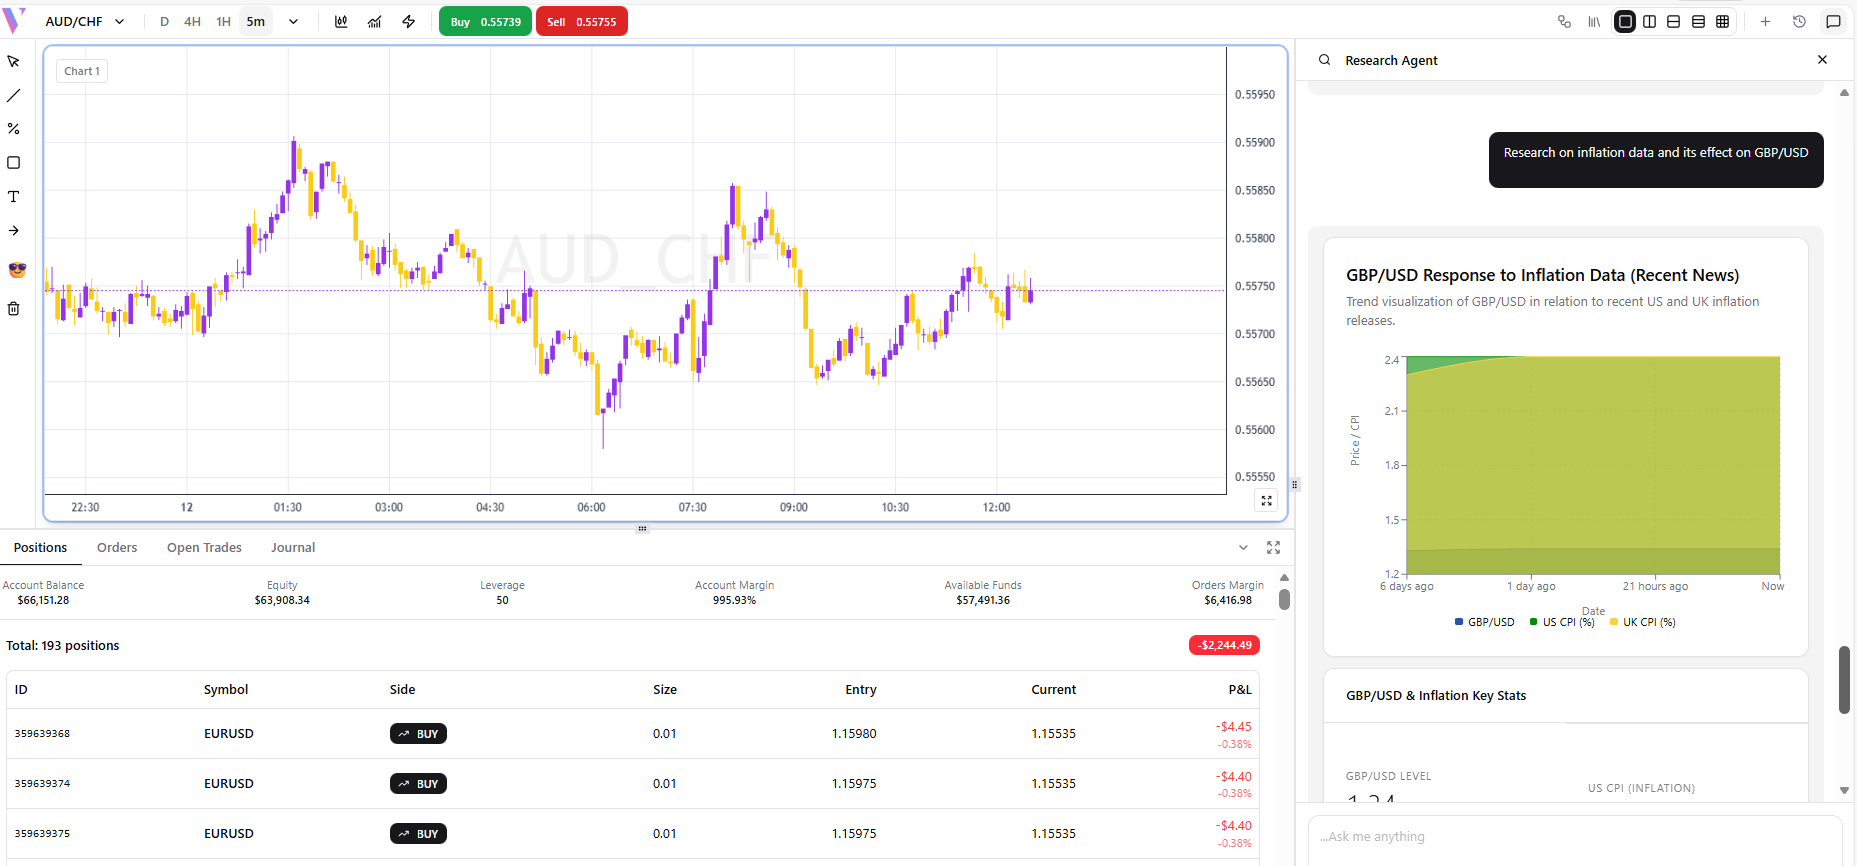Open the AUD/CHF symbol dropdown
This screenshot has height=866, width=1857.
tap(85, 22)
